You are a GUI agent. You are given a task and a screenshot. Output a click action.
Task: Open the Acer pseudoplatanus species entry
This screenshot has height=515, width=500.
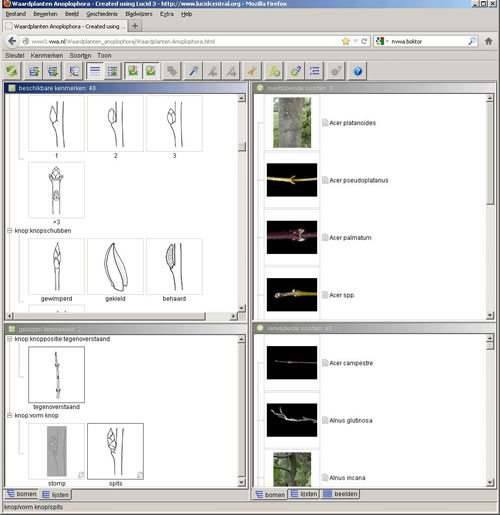point(359,180)
